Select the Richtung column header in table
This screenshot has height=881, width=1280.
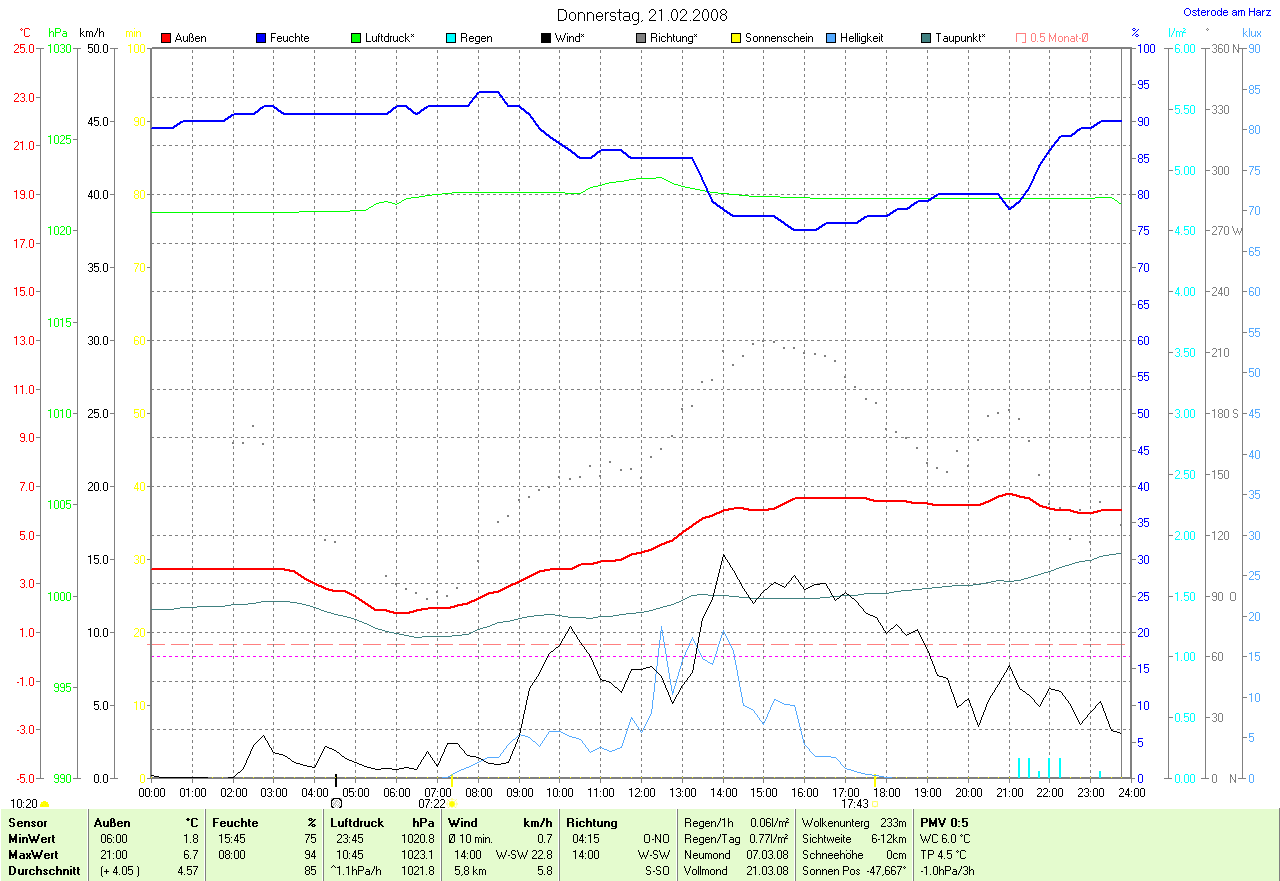591,822
